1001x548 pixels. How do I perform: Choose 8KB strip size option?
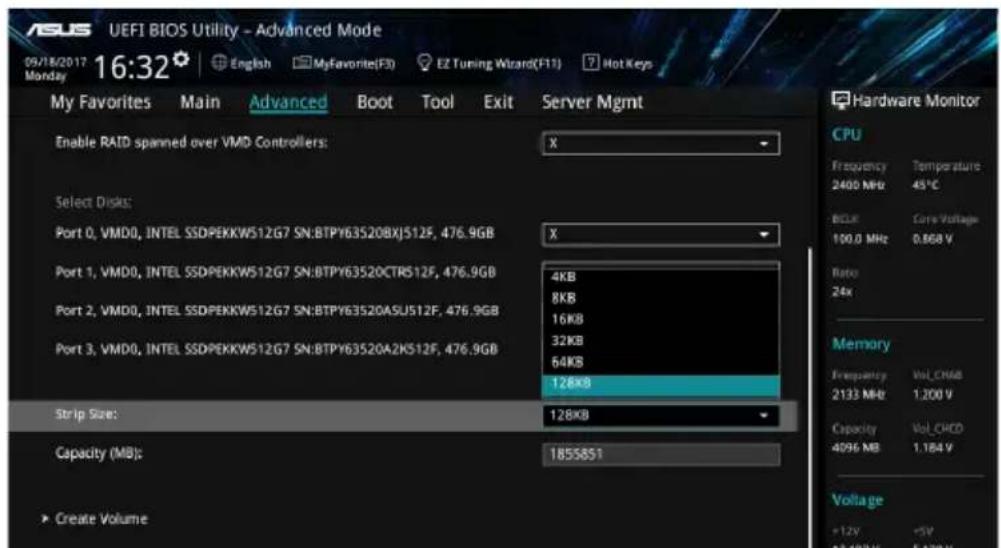tap(661, 298)
